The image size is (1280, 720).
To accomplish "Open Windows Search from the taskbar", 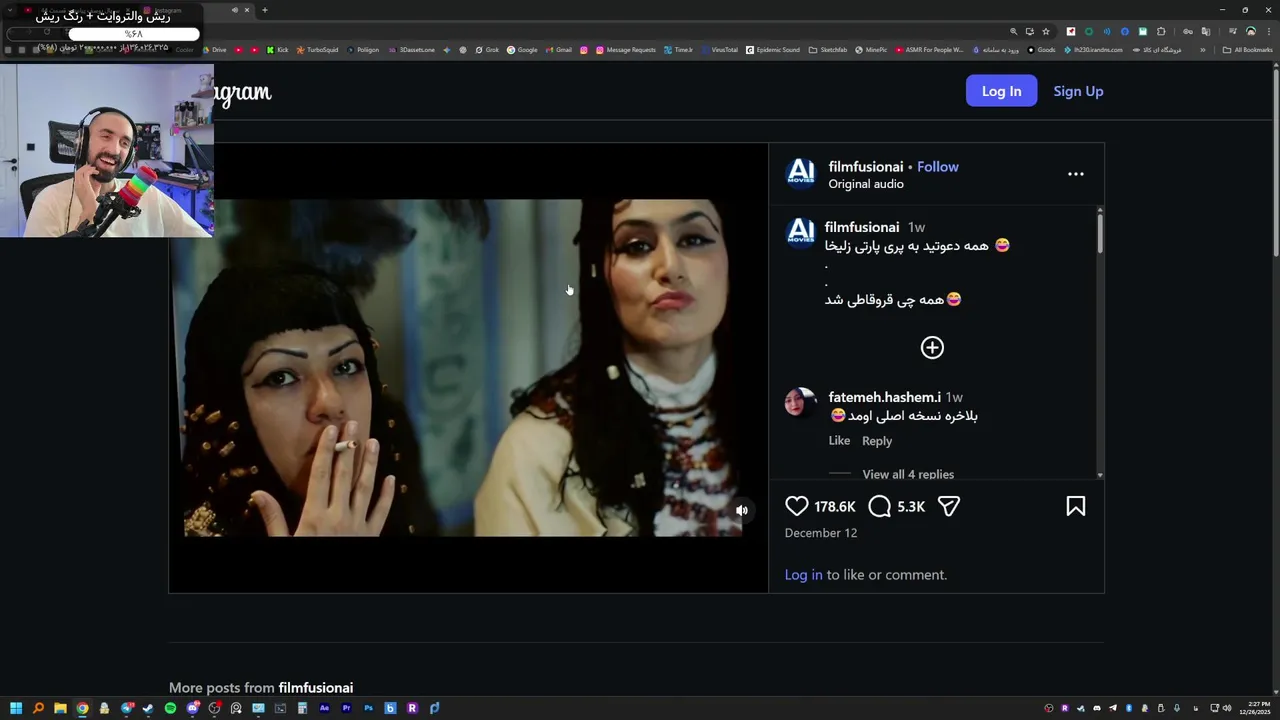I will (38, 708).
